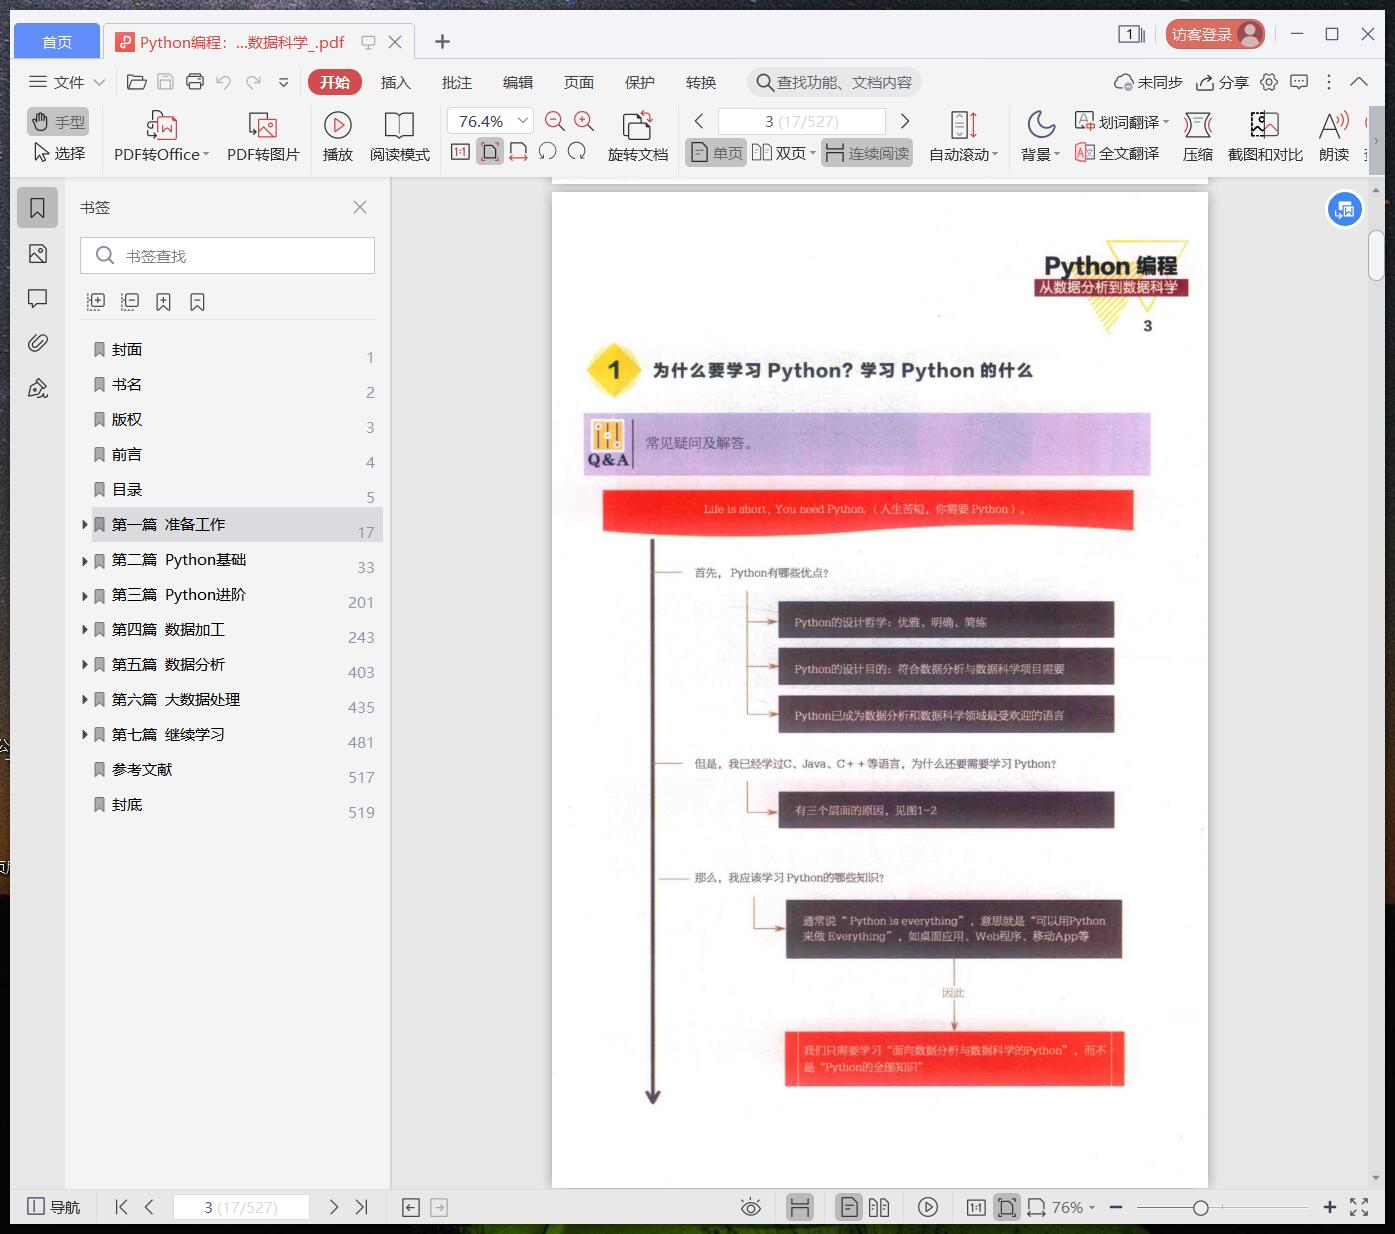The width and height of the screenshot is (1395, 1234).
Task: Toggle the bookmark panel icon in sidebar
Action: (38, 208)
